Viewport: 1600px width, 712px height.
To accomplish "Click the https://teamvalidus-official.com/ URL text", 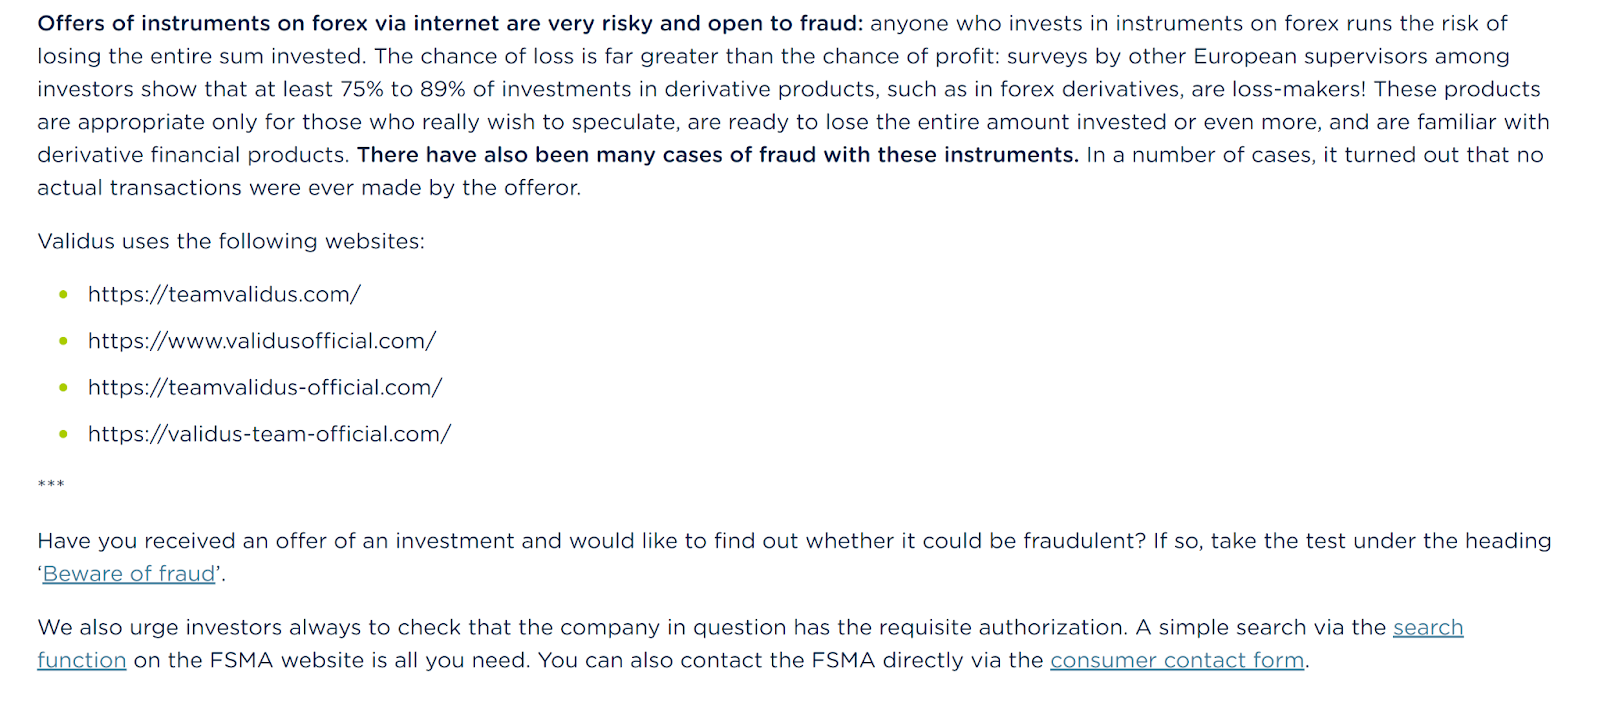I will 265,388.
